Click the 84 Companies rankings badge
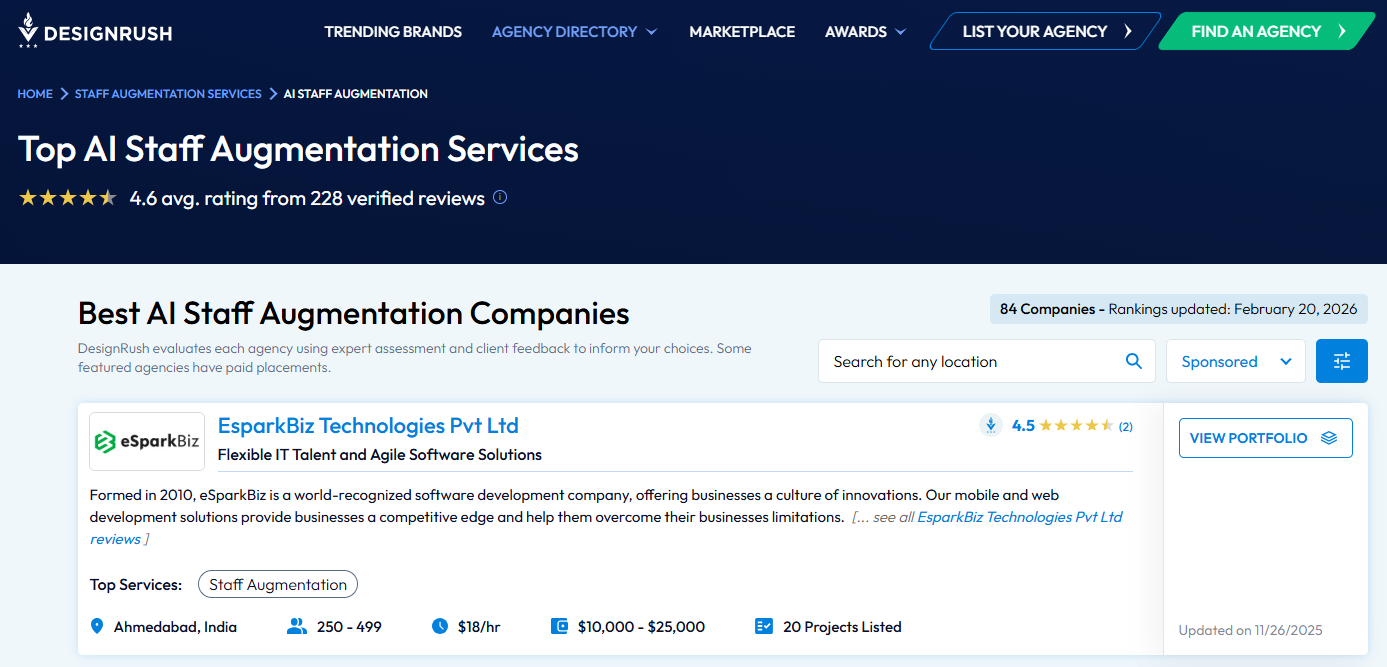 1178,309
